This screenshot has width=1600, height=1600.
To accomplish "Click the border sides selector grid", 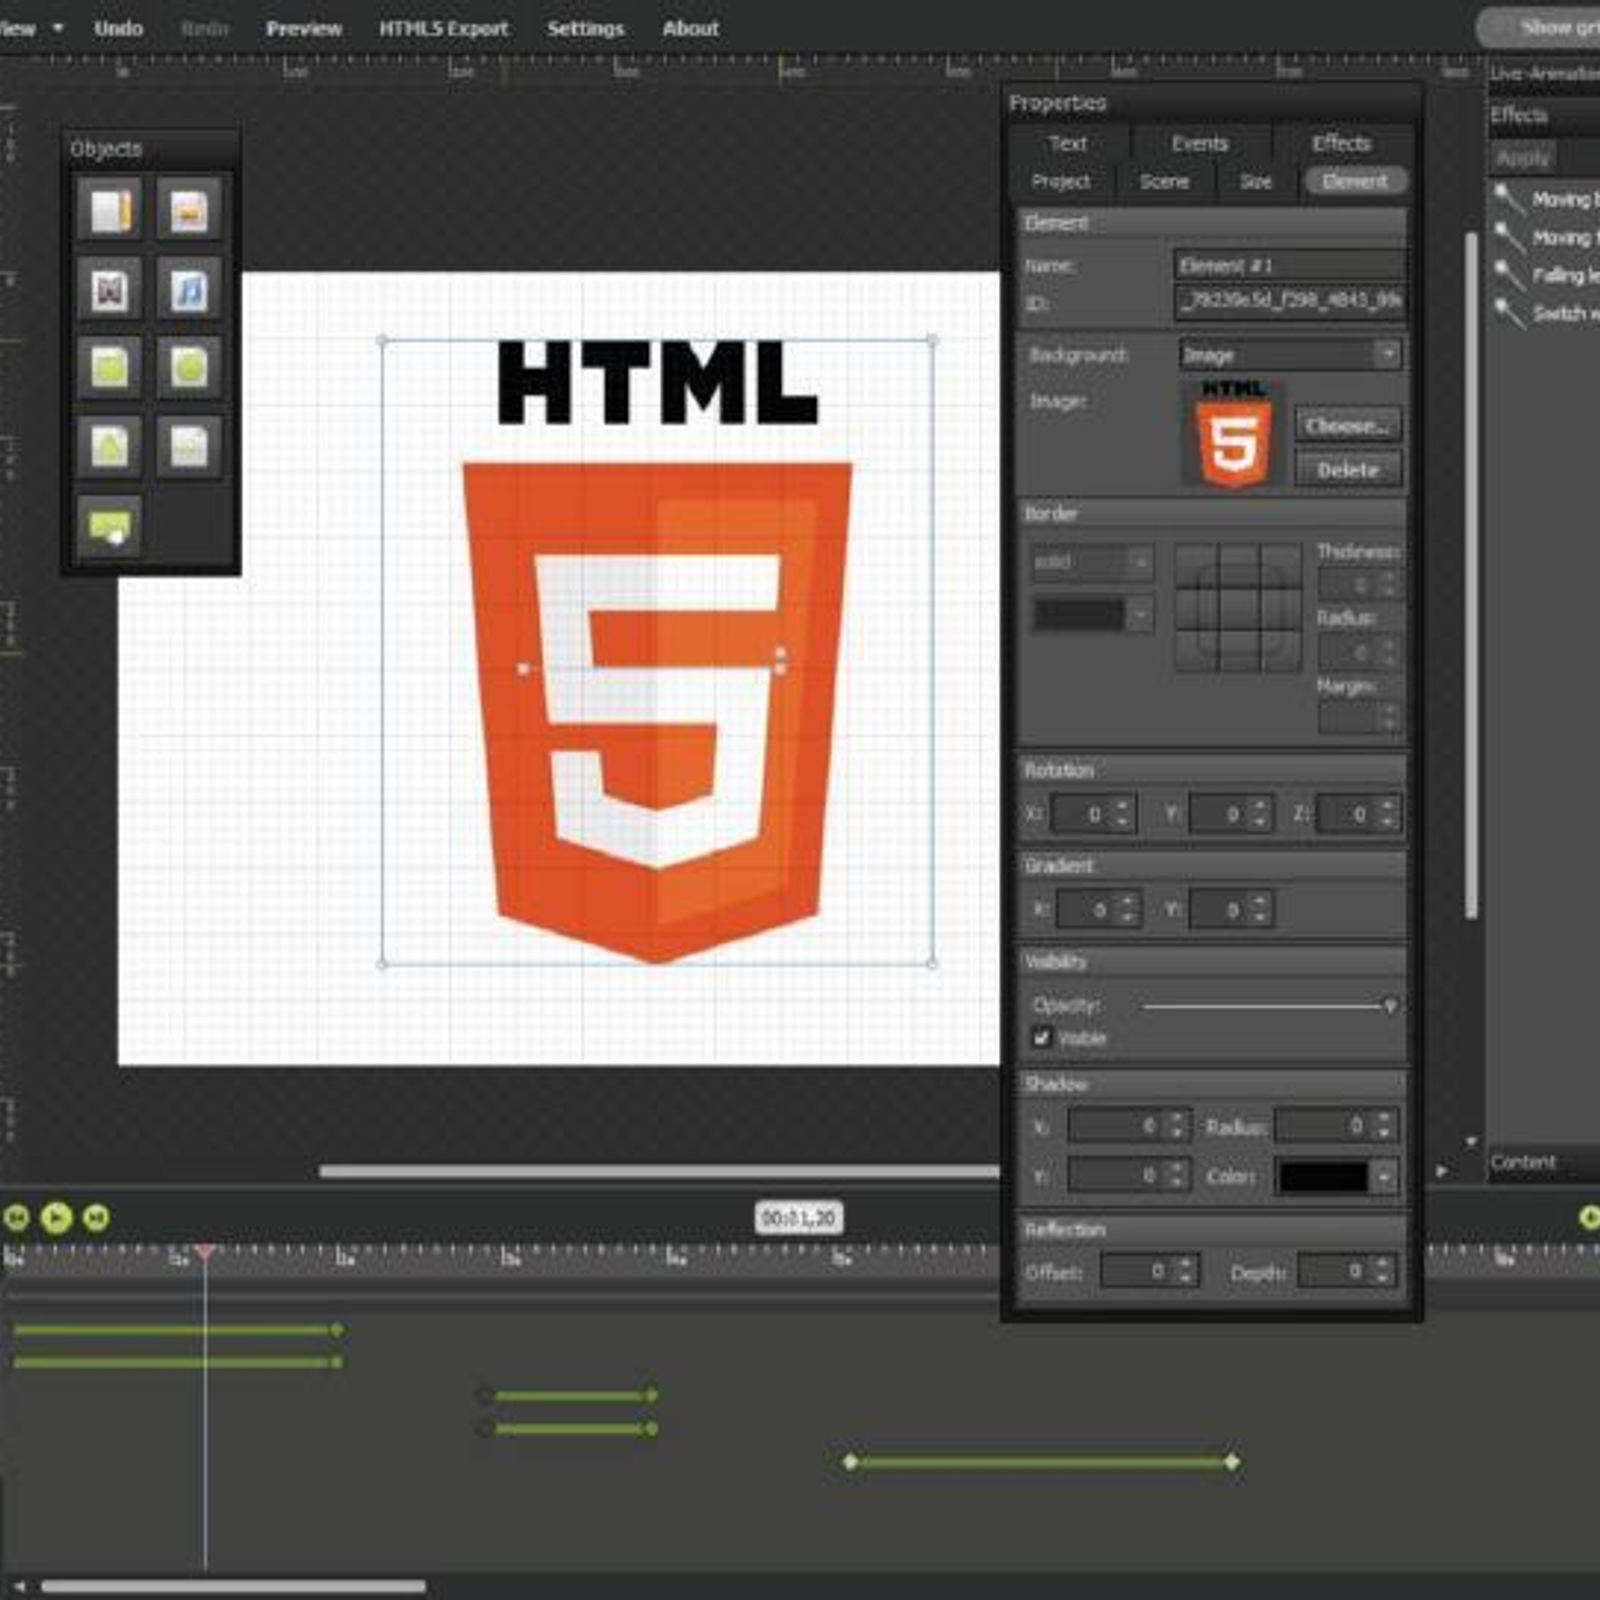I will 1238,608.
